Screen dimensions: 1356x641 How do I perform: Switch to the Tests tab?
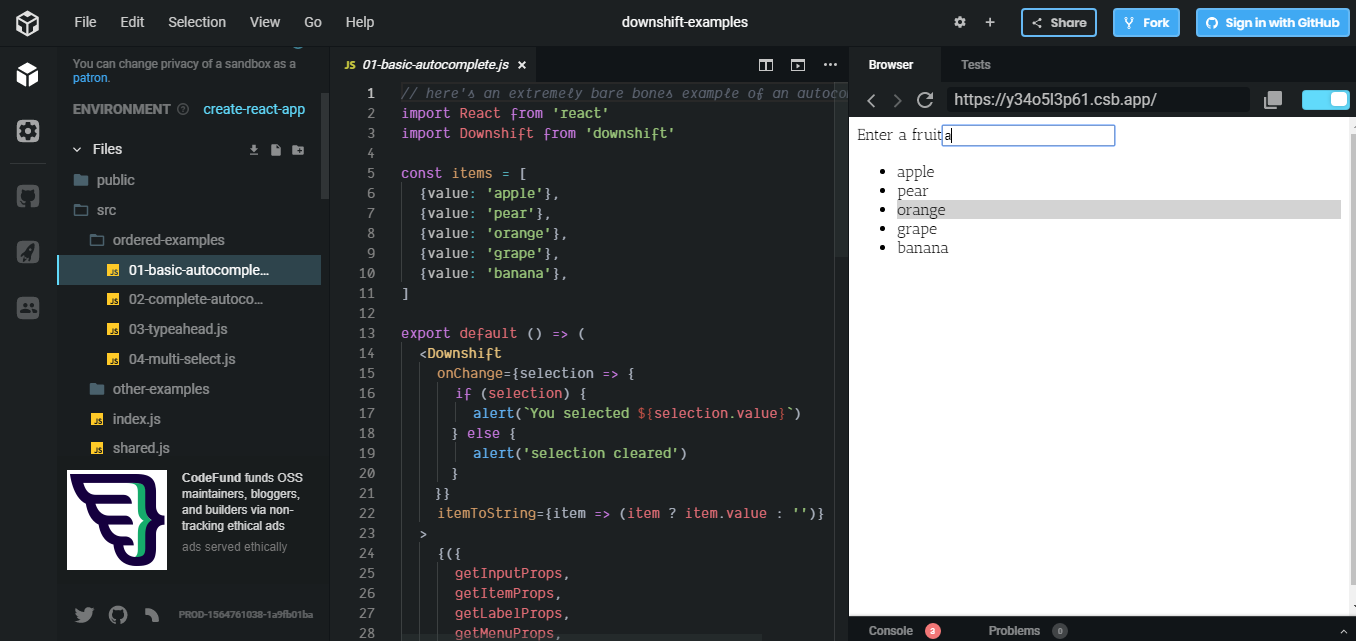click(976, 65)
